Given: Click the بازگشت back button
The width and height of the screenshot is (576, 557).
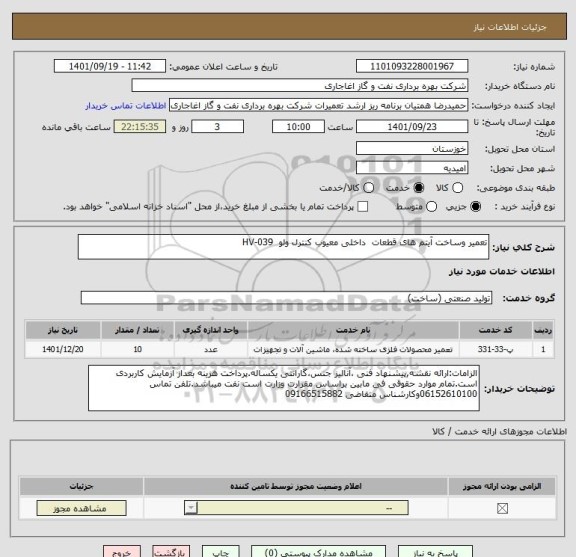Looking at the screenshot, I should pyautogui.click(x=171, y=552).
